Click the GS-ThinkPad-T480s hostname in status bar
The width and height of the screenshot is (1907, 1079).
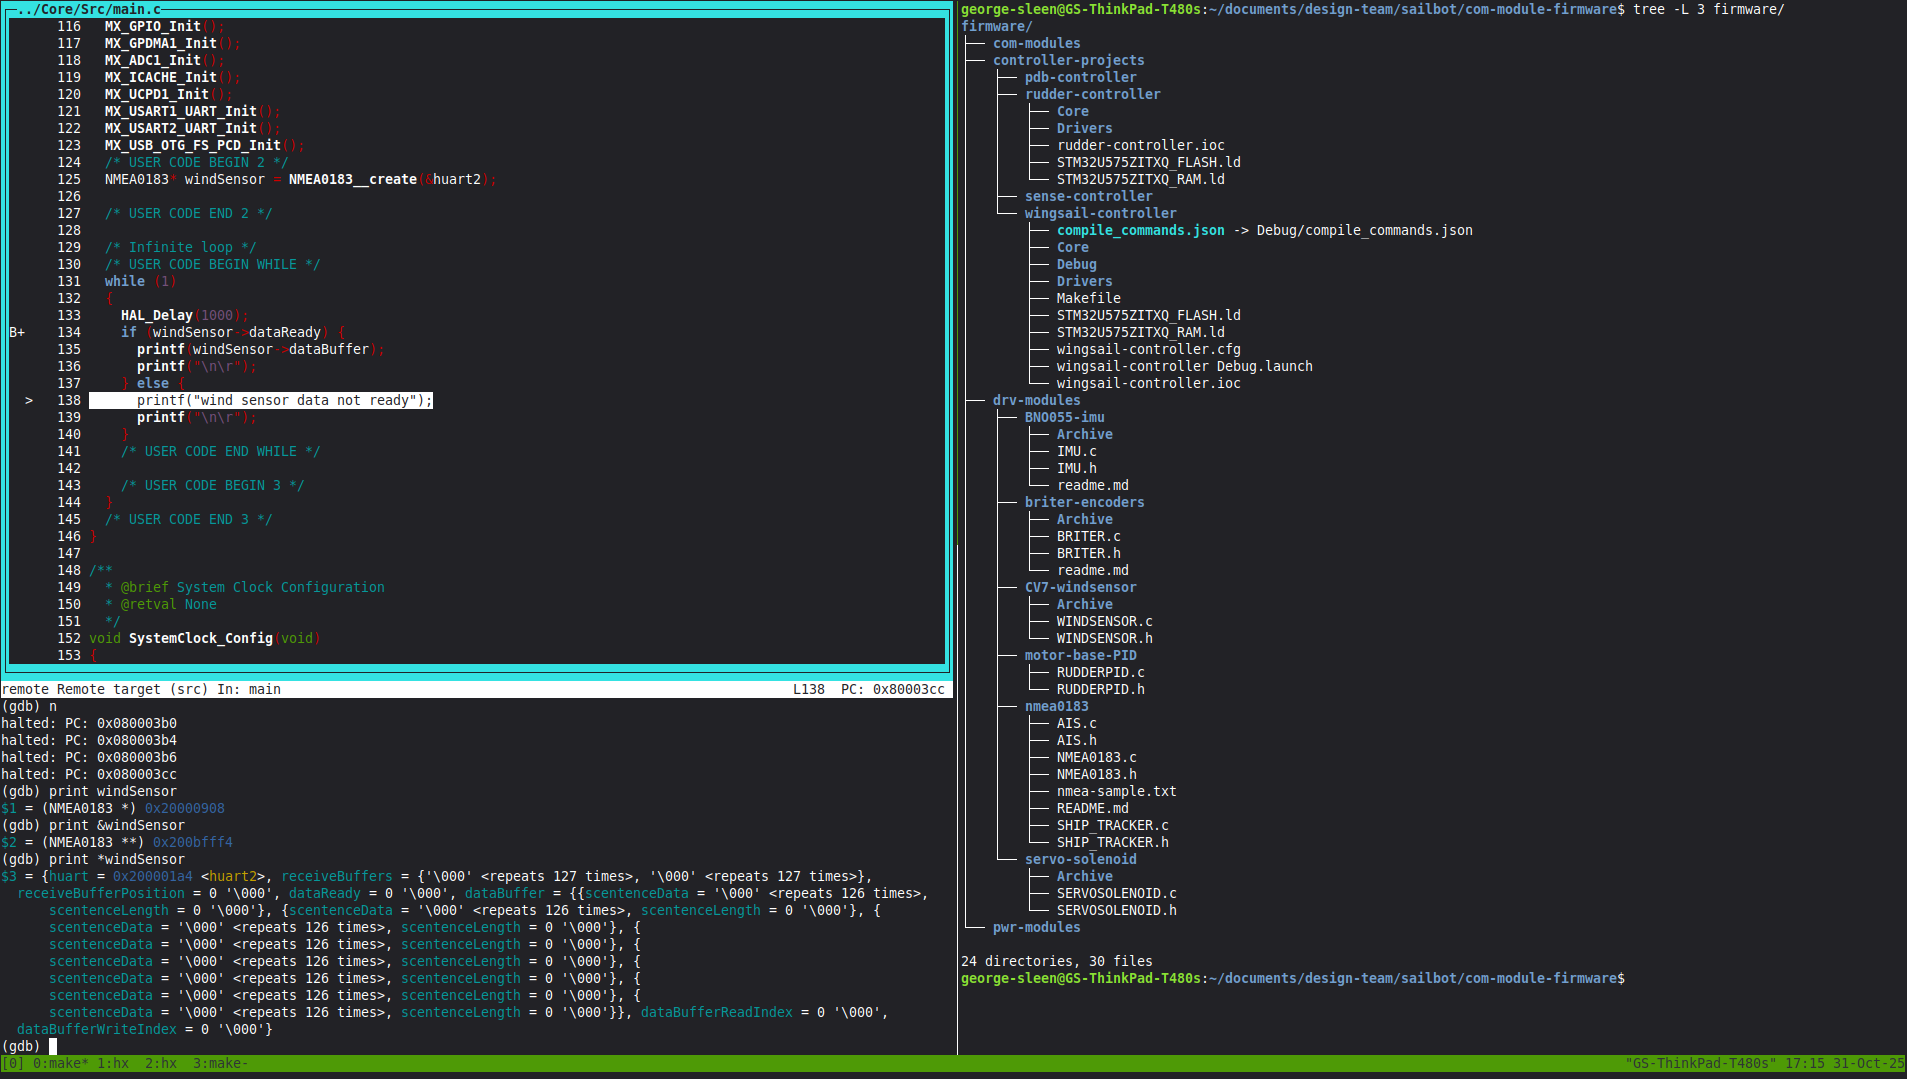[x=1701, y=1063]
